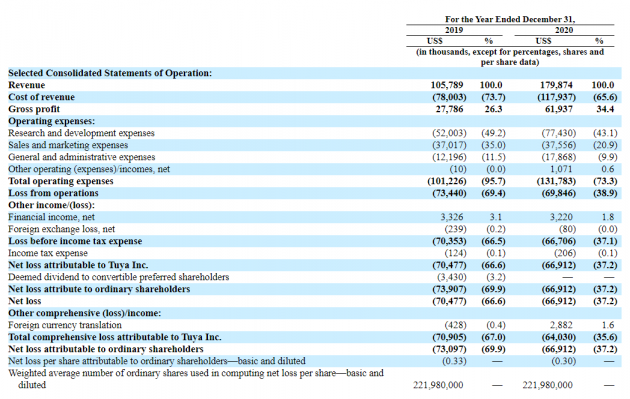This screenshot has height=399, width=630.
Task: Select the 2020 Revenue figure 179,874
Action: tap(556, 85)
